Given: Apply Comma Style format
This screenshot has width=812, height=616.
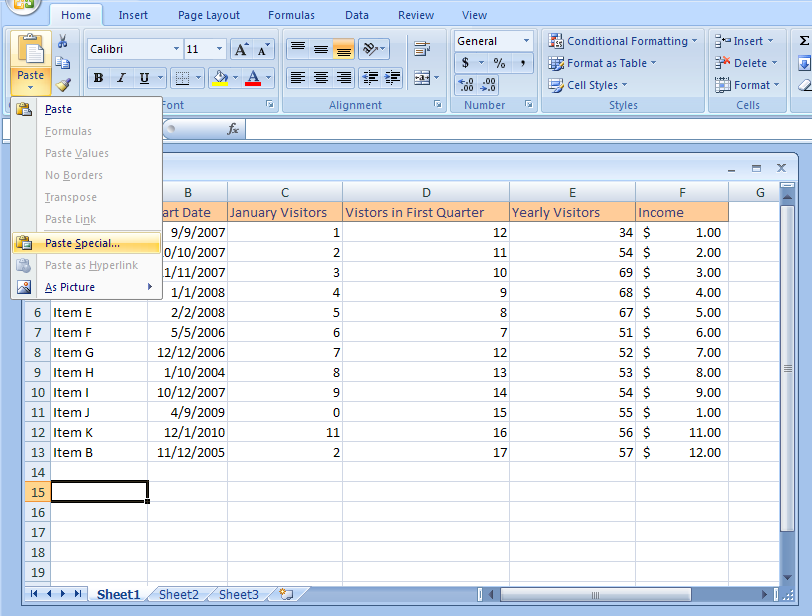Looking at the screenshot, I should 523,63.
